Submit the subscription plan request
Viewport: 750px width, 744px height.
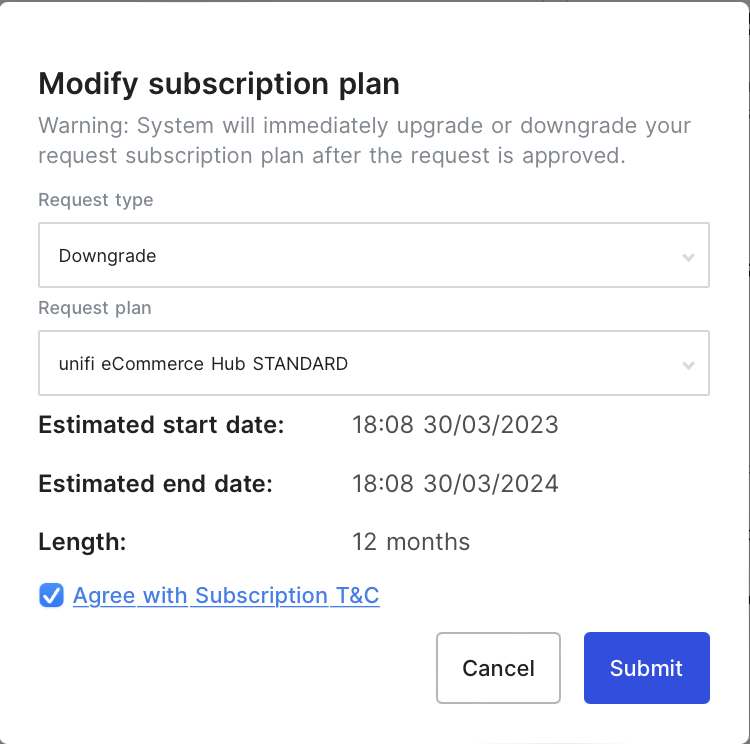646,668
